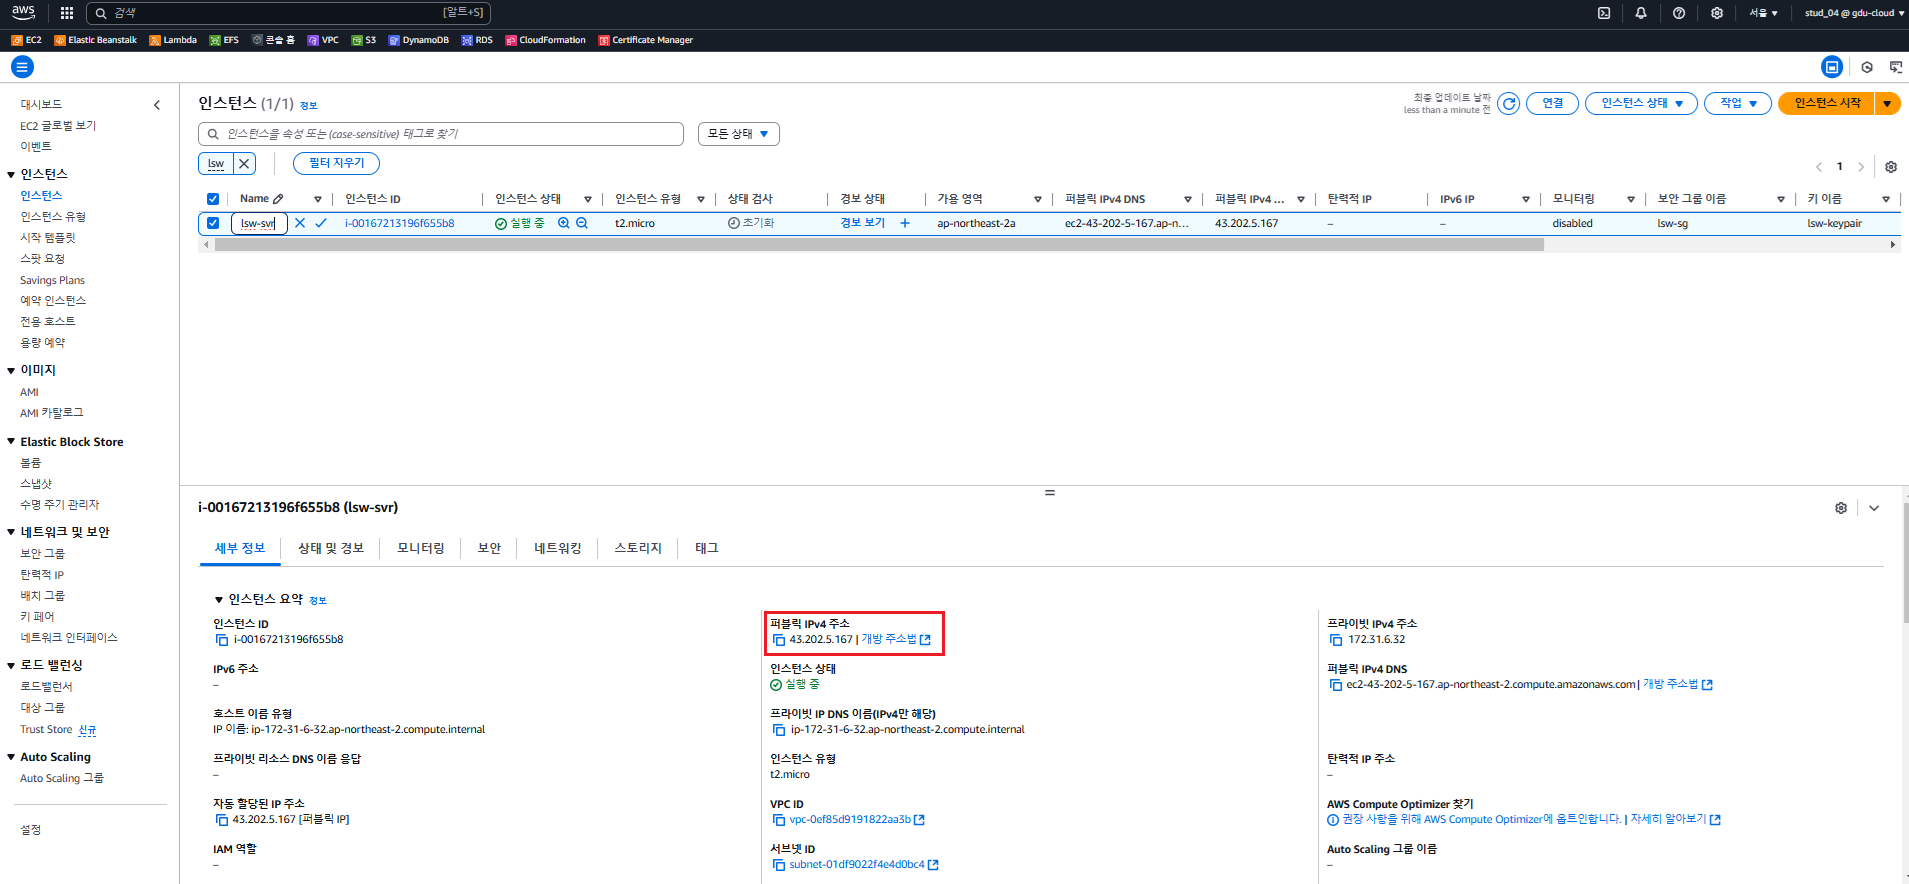Open 키 페어 in the sidebar
The image size is (1909, 884).
pos(37,617)
